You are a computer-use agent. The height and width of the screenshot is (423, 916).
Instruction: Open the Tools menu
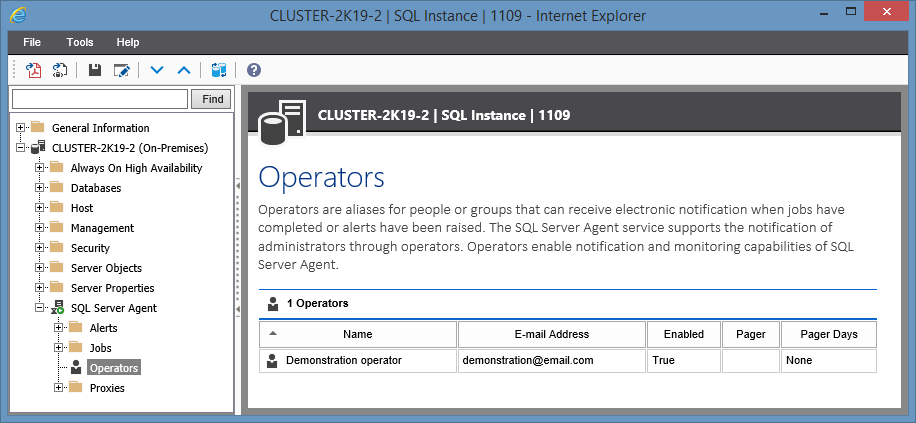80,42
